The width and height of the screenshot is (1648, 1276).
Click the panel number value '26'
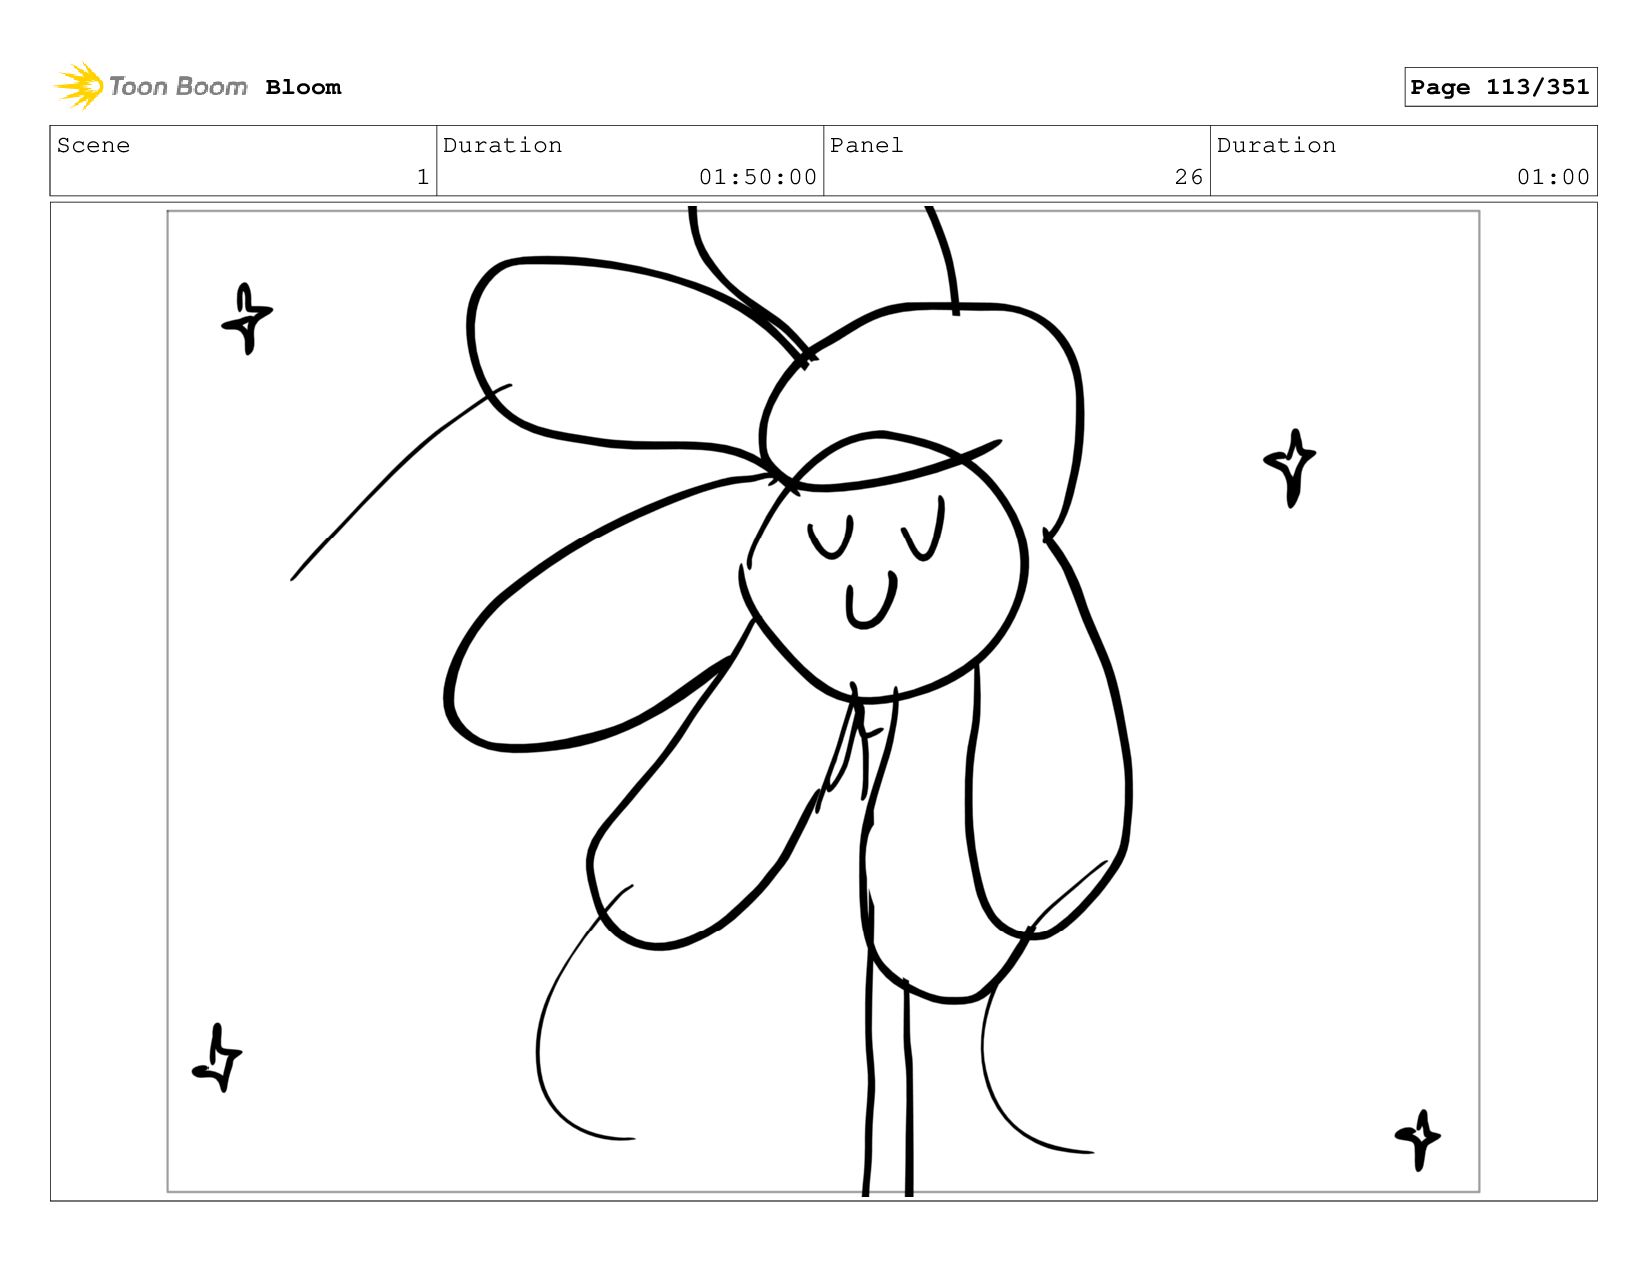1189,177
